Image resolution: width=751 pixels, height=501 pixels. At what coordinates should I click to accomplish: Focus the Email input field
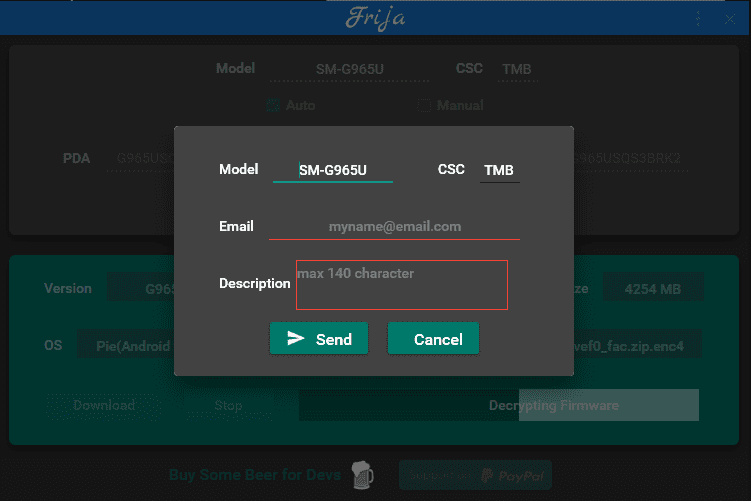click(x=394, y=227)
